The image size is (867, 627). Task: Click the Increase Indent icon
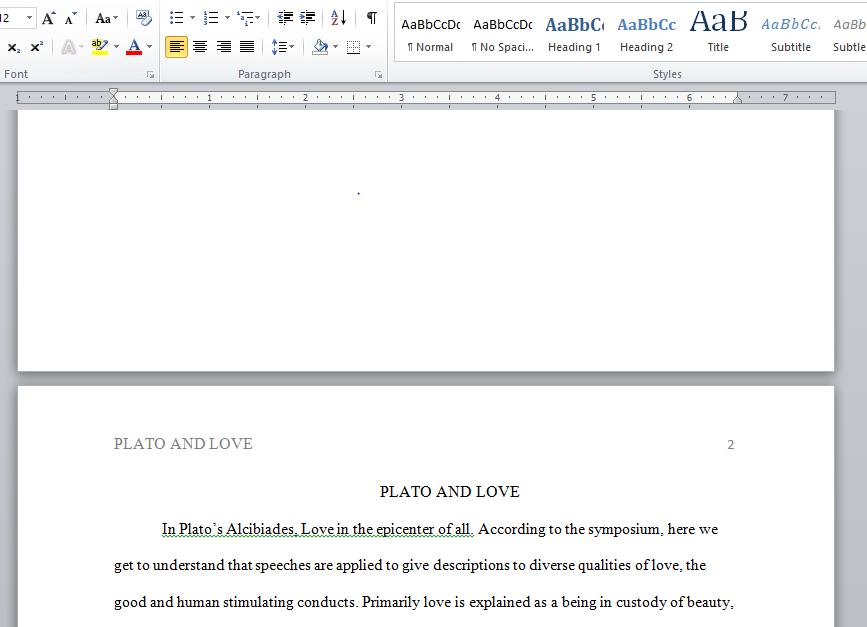[x=308, y=18]
